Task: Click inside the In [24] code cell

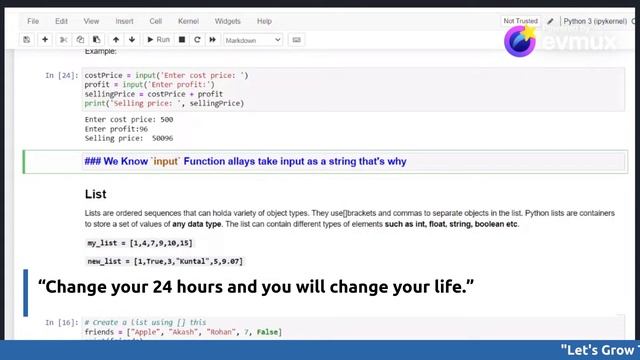Action: tap(353, 89)
